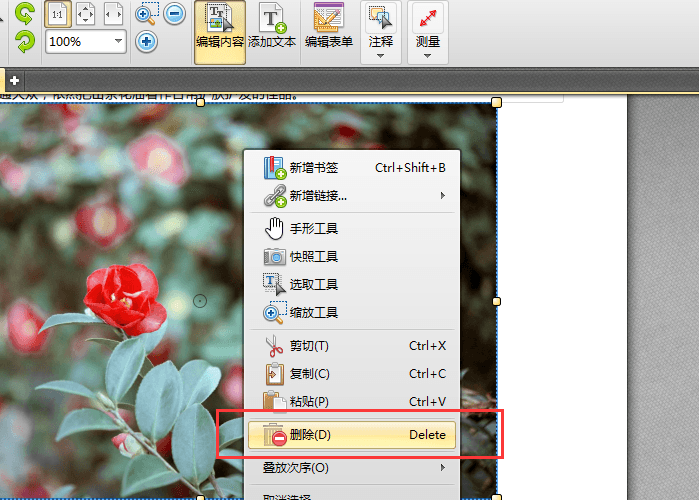Viewport: 699px width, 500px height.
Task: Click the zoom in plus button
Action: pos(146,42)
